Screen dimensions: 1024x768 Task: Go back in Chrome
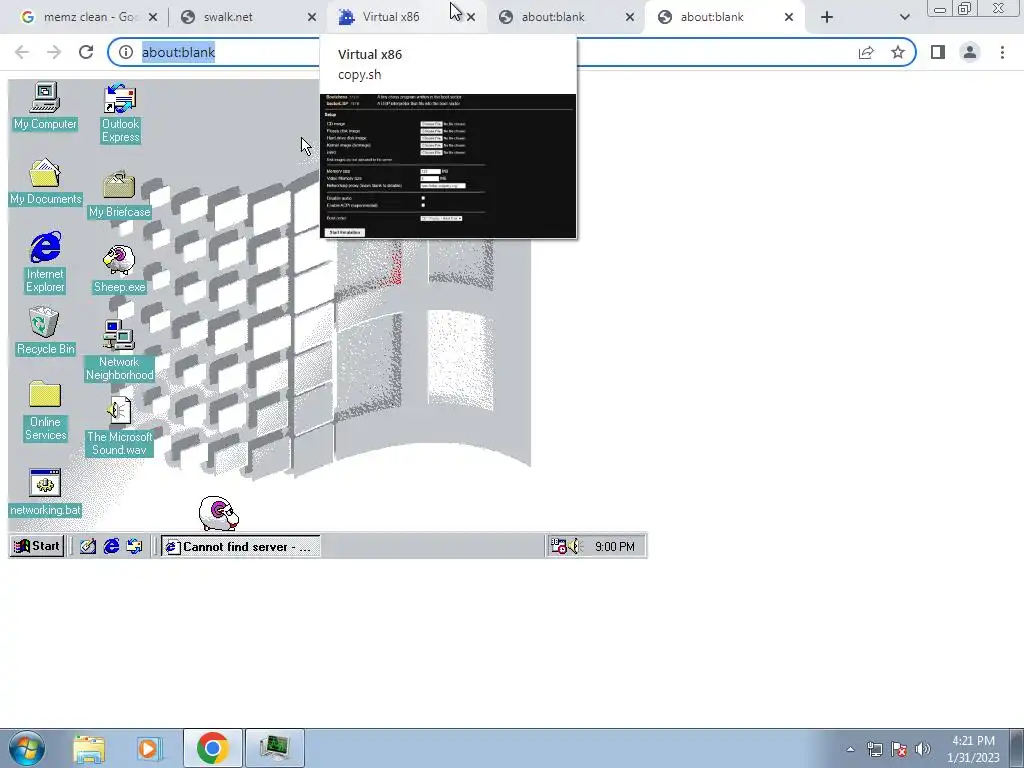coord(22,52)
